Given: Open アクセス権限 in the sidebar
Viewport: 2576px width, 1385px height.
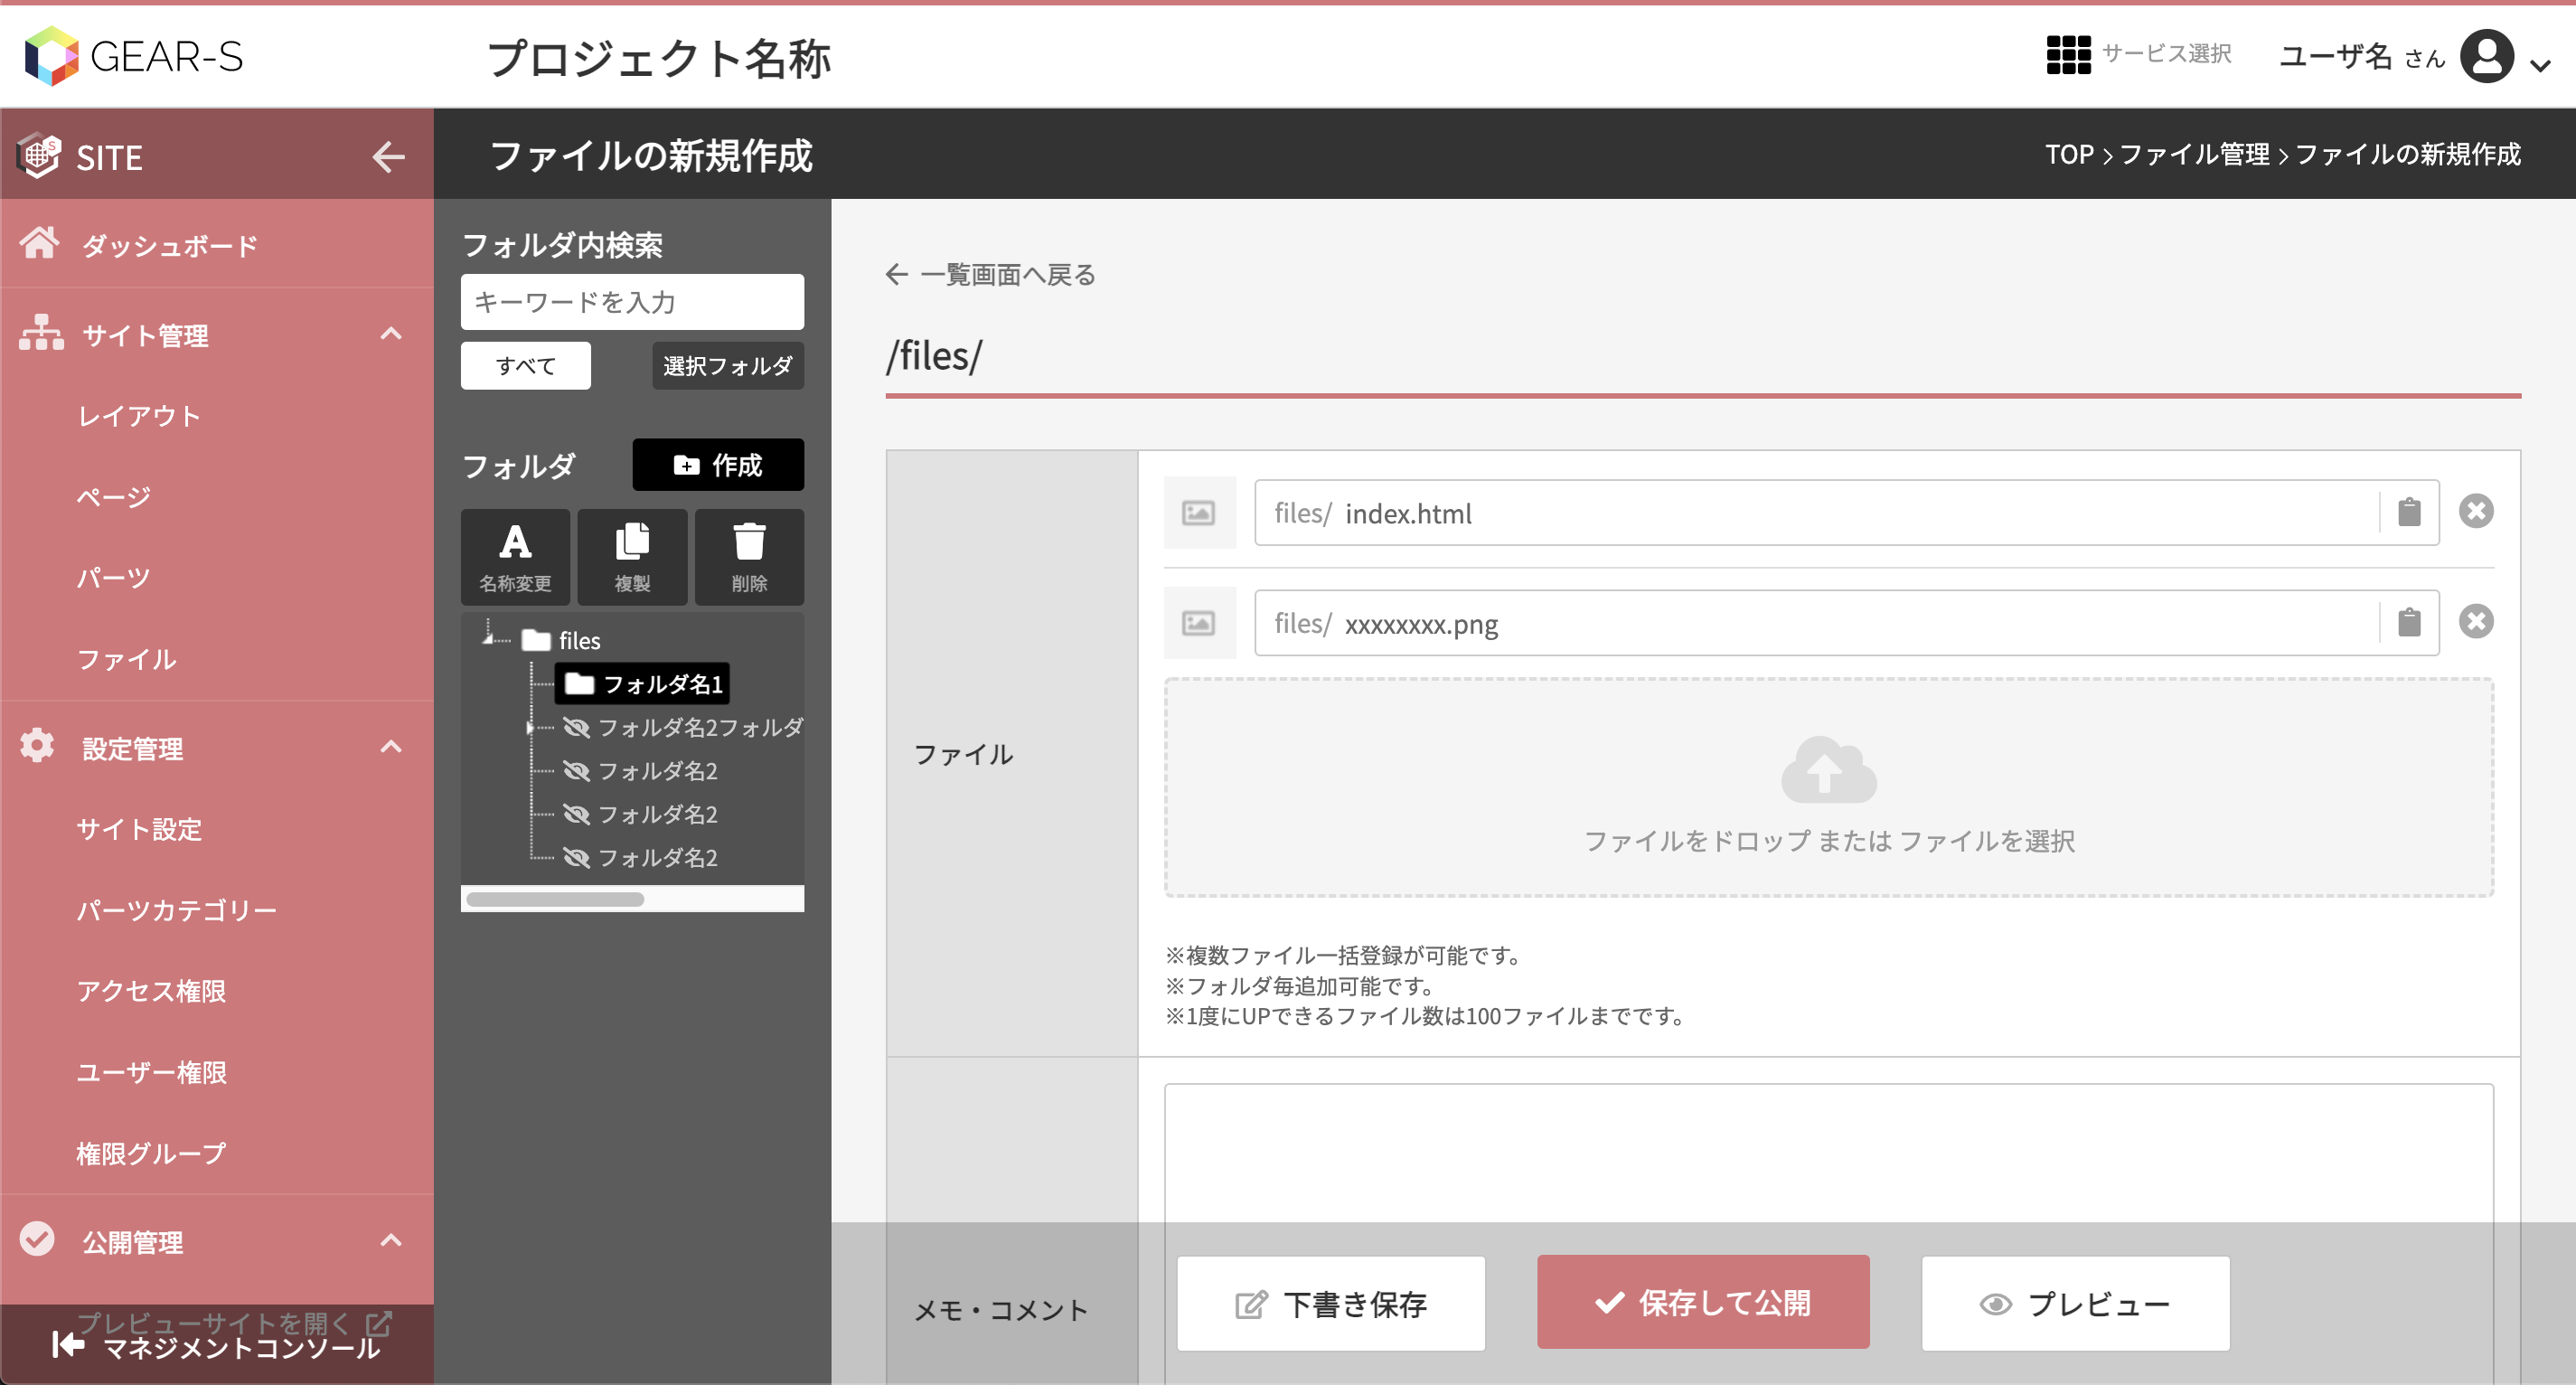Looking at the screenshot, I should tap(152, 991).
